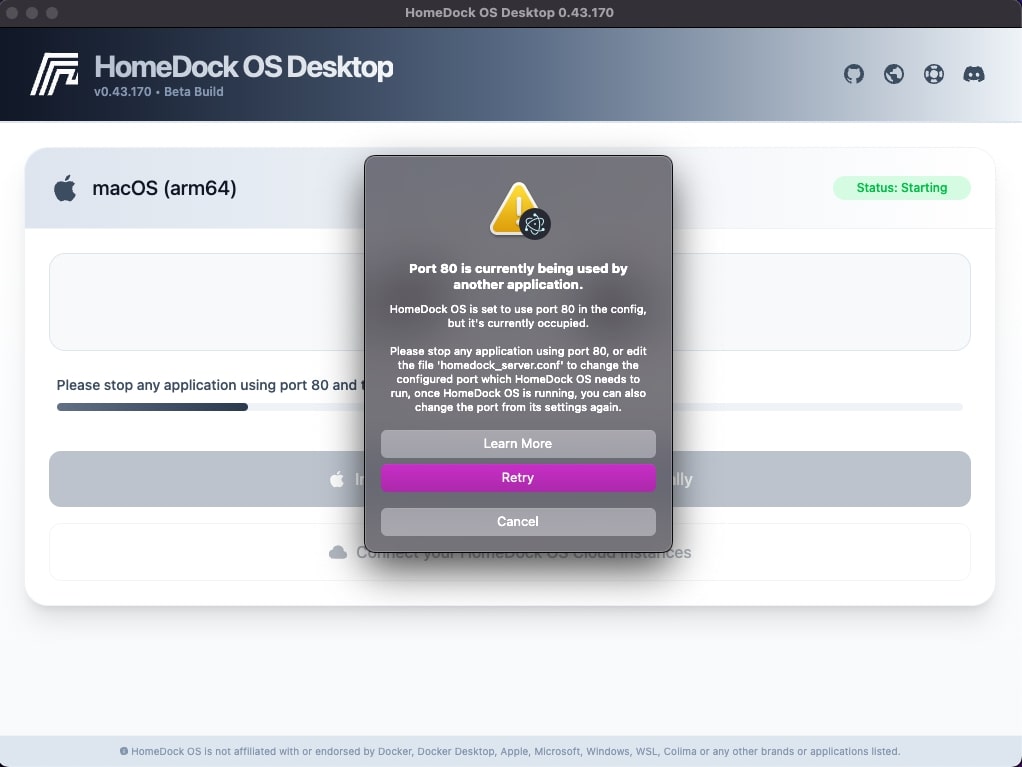Viewport: 1022px width, 767px height.
Task: Open the Discord icon in the header
Action: coord(974,74)
